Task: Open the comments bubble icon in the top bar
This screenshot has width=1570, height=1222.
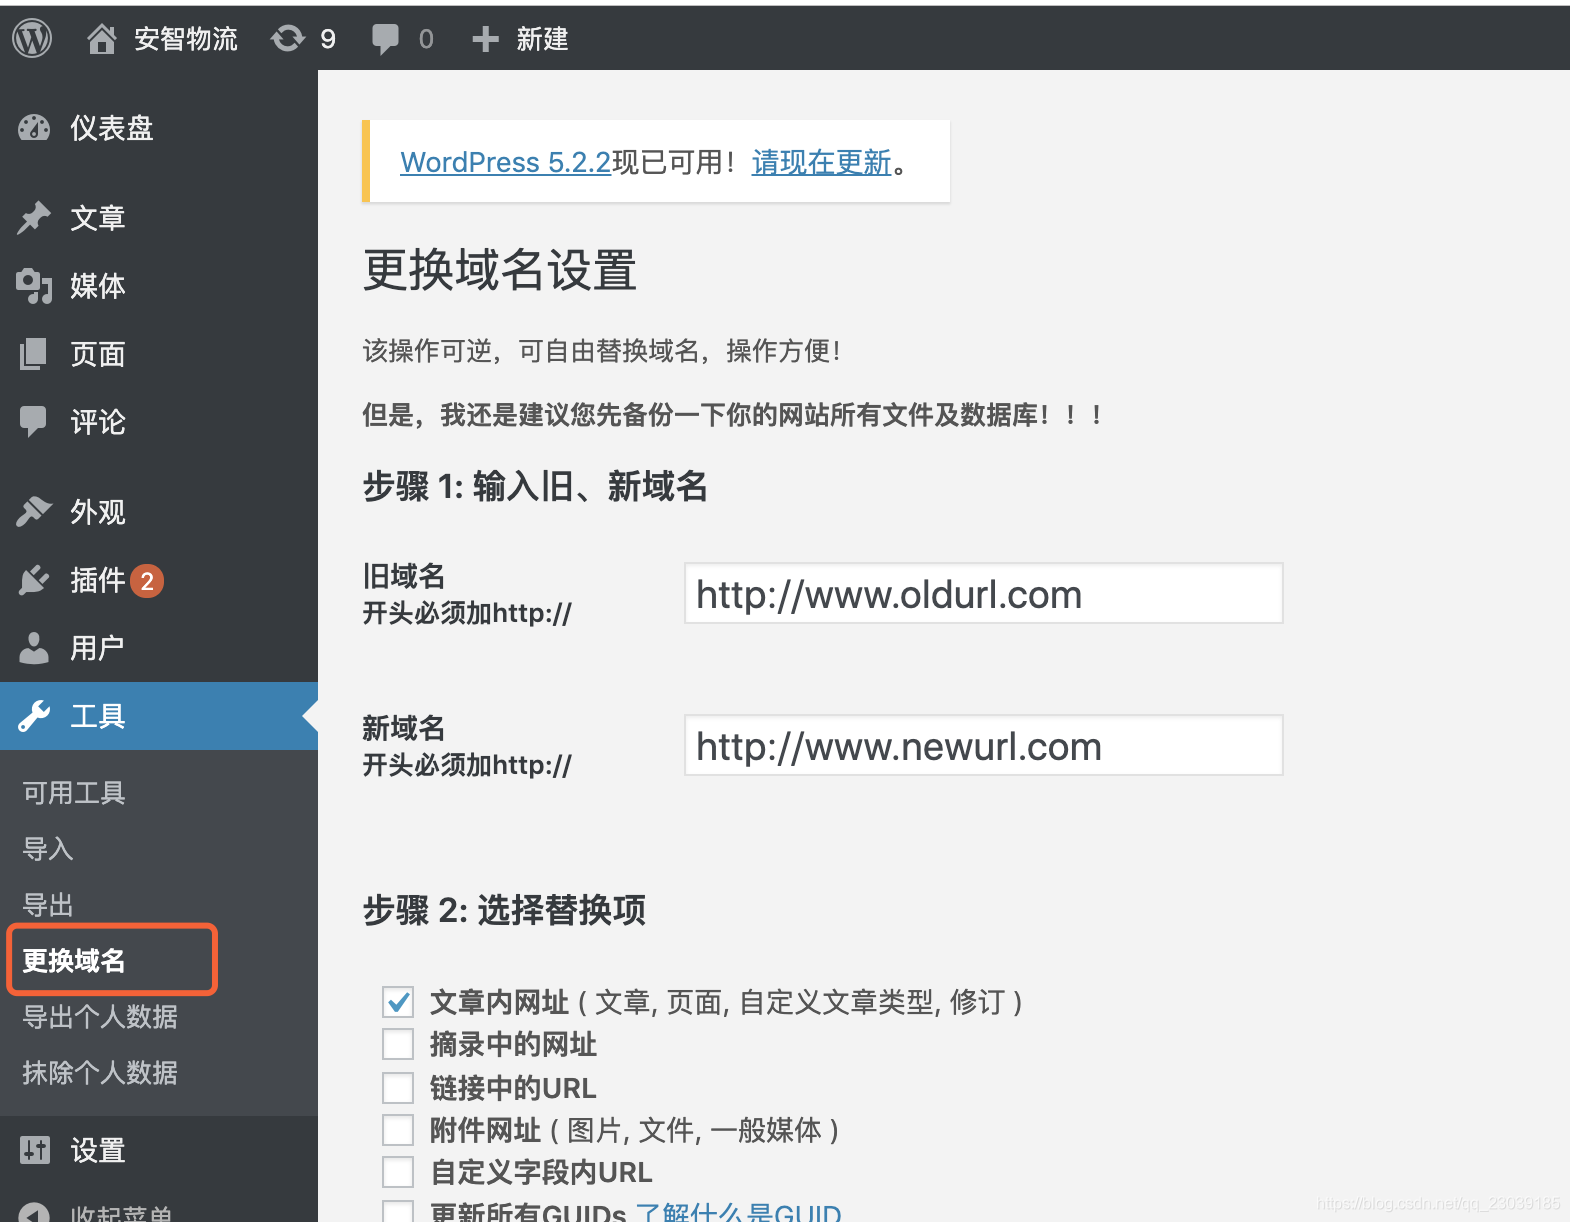Action: [x=385, y=39]
